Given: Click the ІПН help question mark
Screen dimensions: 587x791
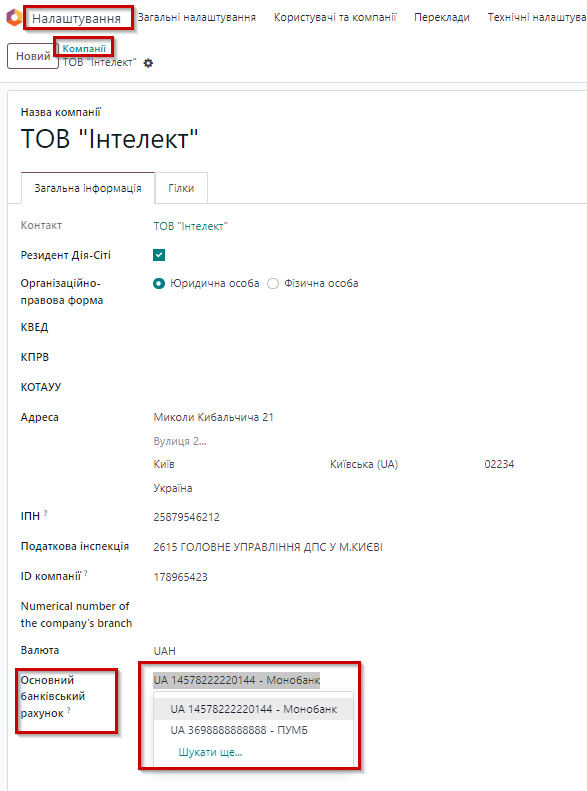Looking at the screenshot, I should [x=45, y=513].
